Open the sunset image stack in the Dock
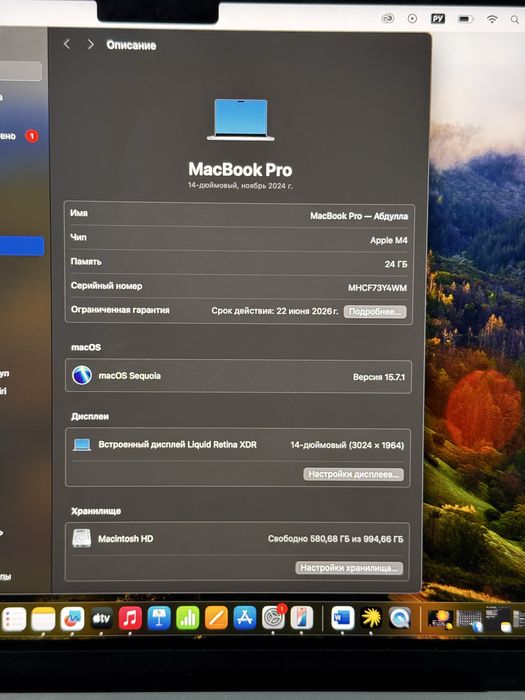Image resolution: width=525 pixels, height=700 pixels. 441,619
